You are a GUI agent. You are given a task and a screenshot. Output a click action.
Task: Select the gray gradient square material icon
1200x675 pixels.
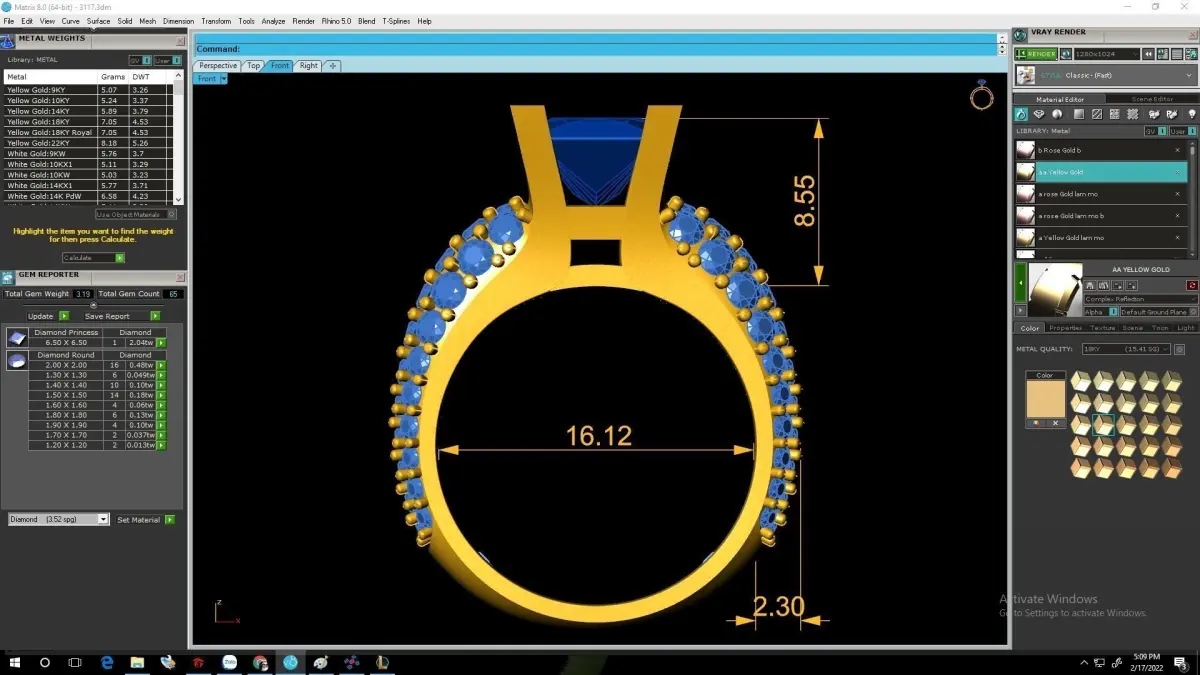[1079, 115]
